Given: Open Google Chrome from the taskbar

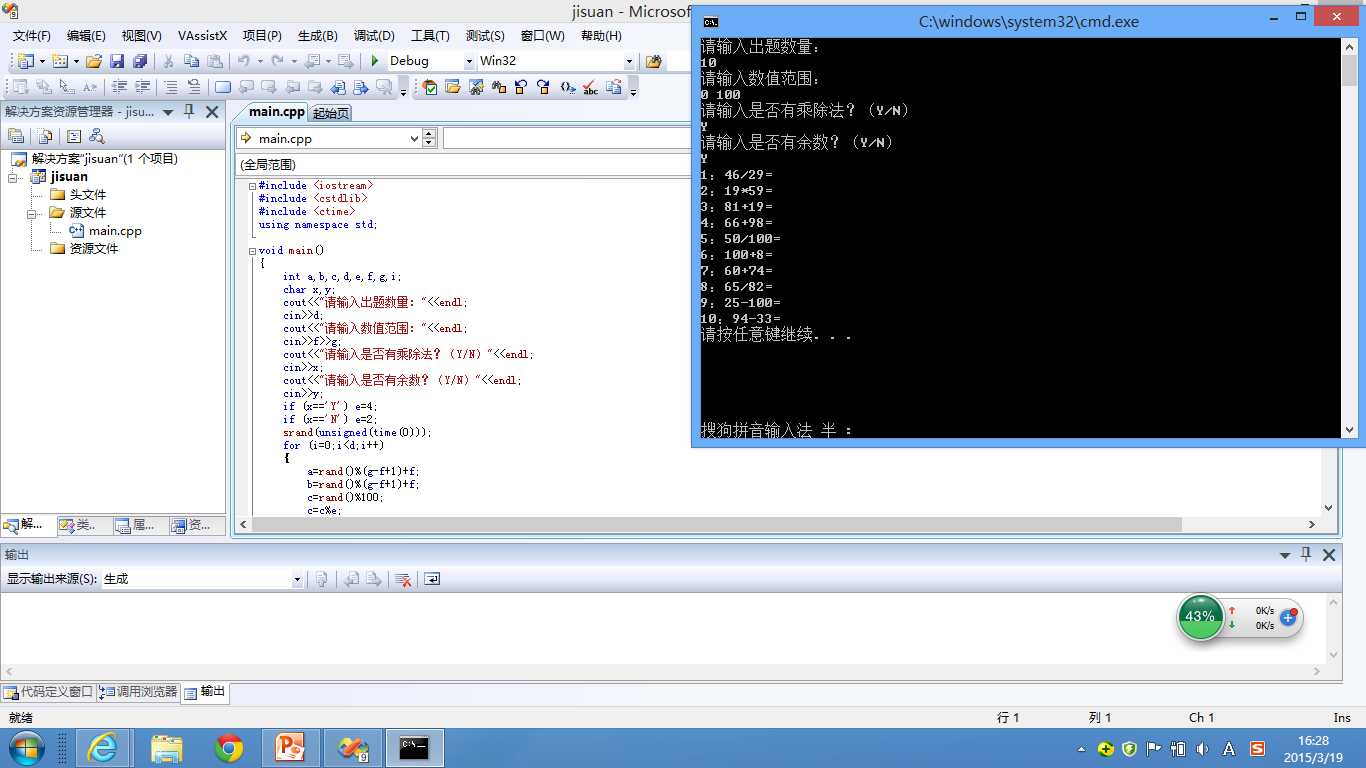Looking at the screenshot, I should [229, 748].
